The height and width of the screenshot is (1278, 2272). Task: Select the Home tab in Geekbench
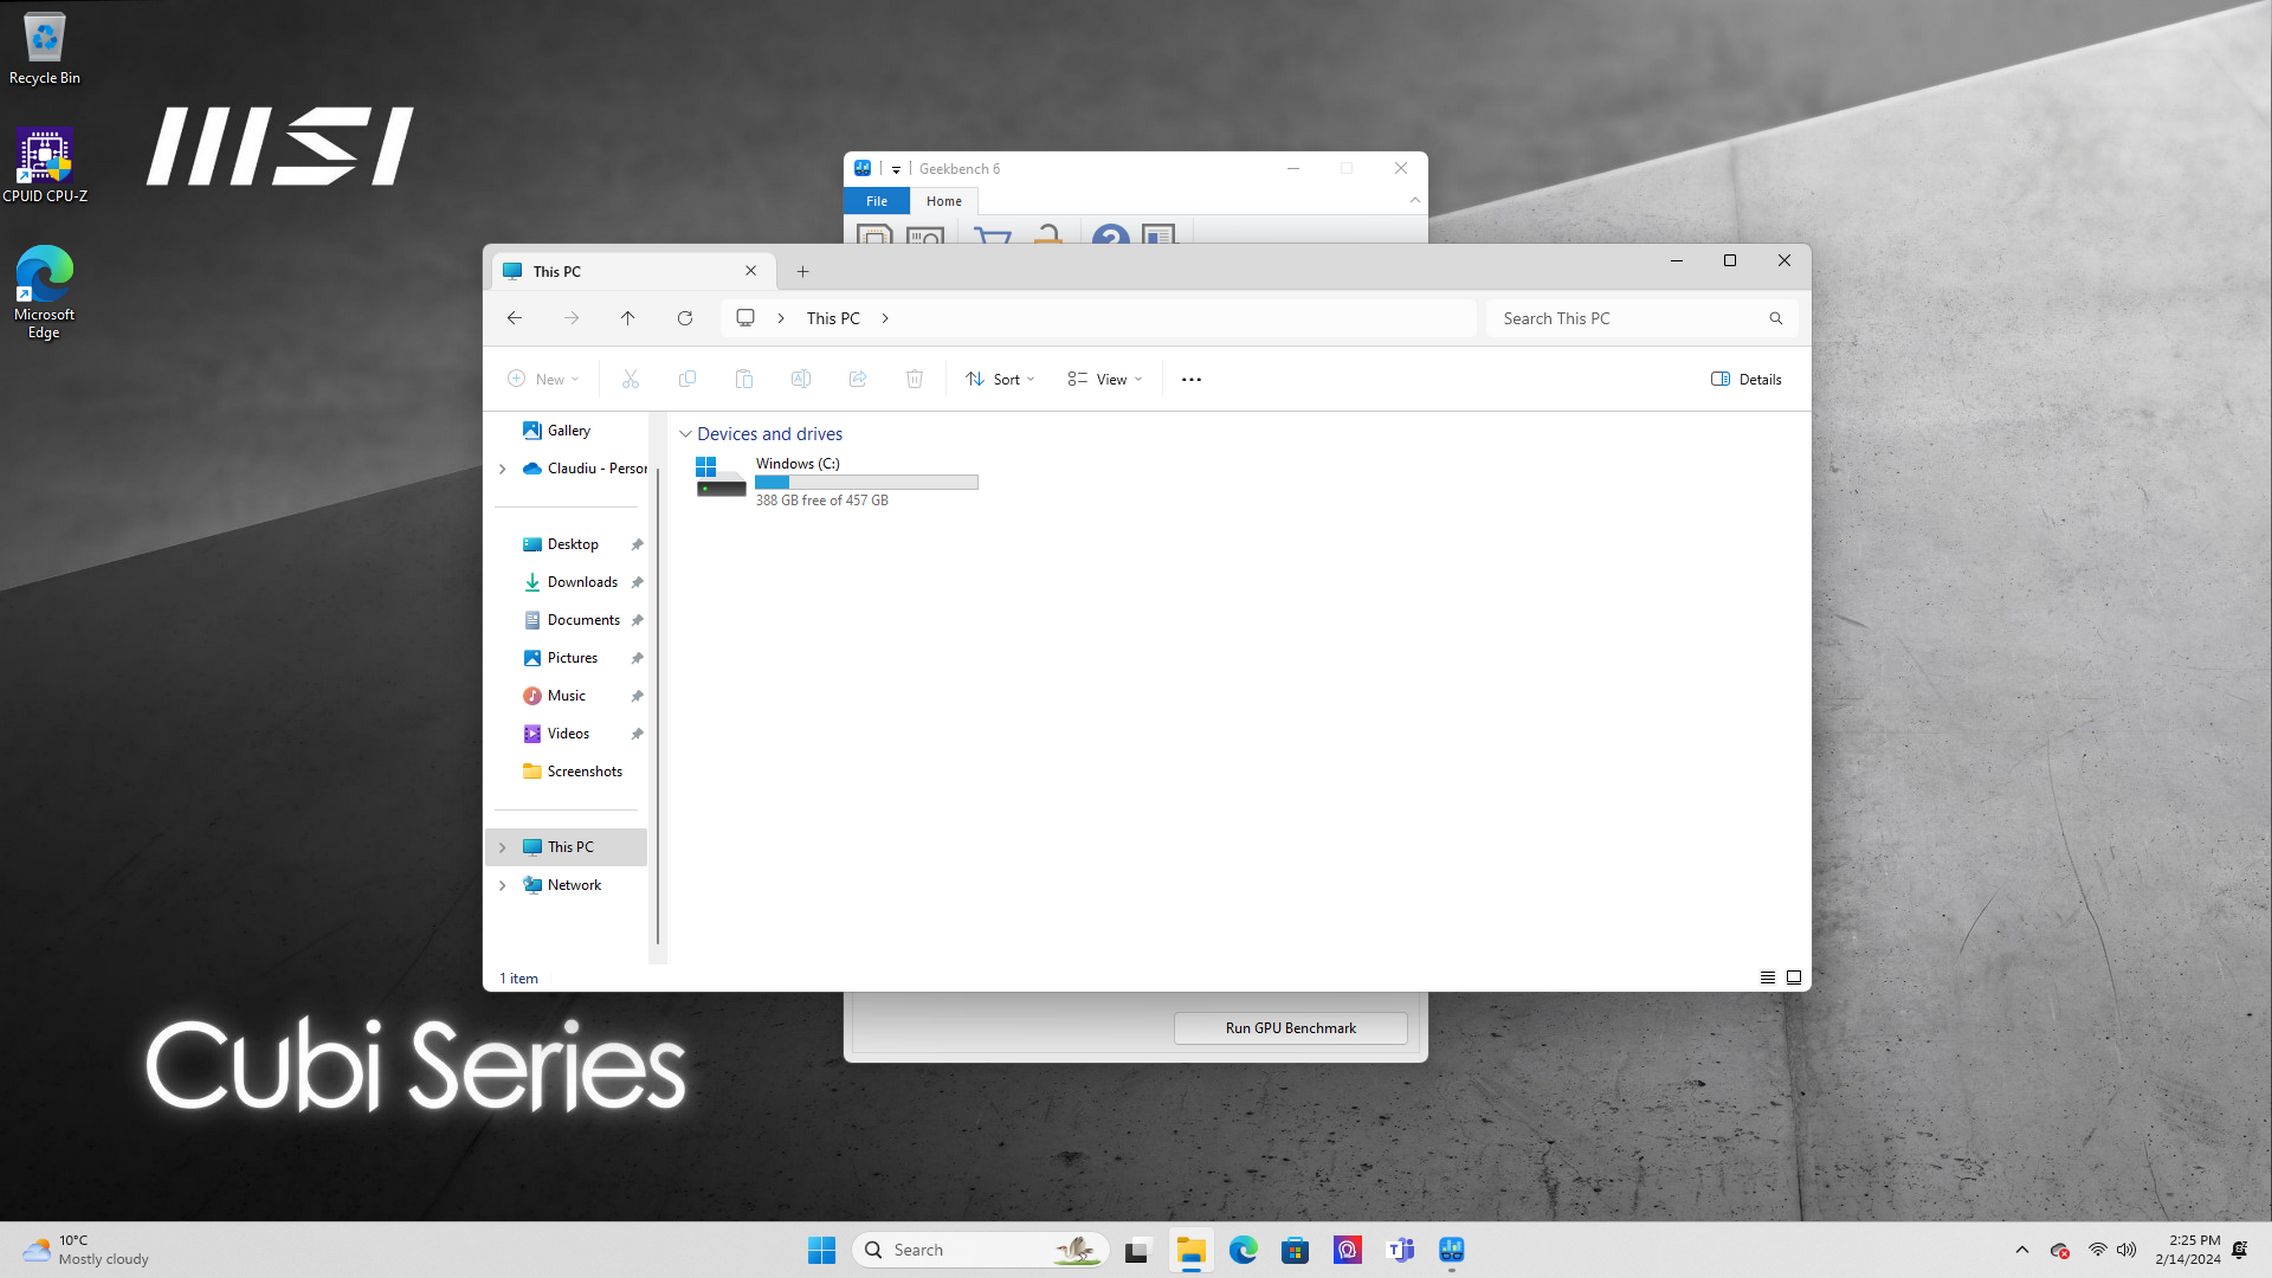[x=944, y=201]
